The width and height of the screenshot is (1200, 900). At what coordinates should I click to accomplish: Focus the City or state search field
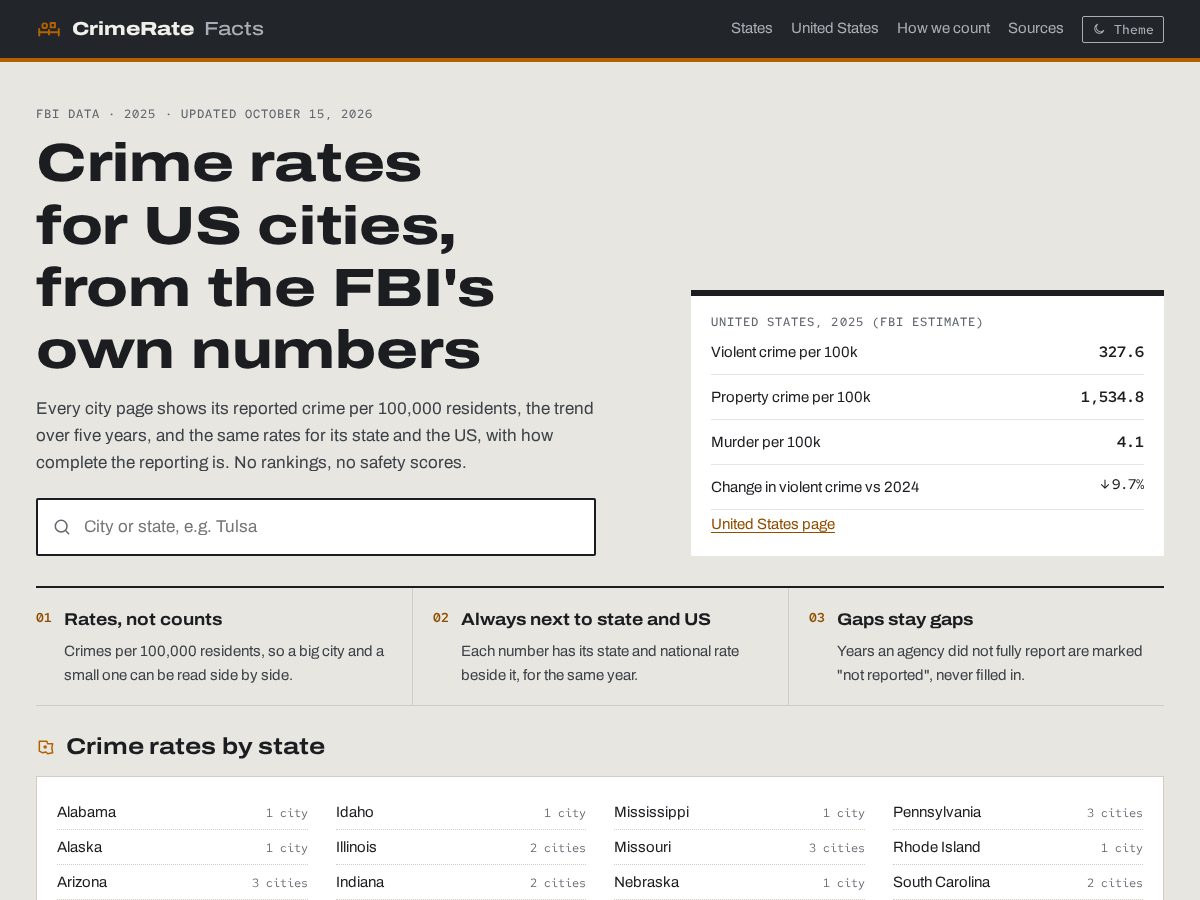click(316, 527)
